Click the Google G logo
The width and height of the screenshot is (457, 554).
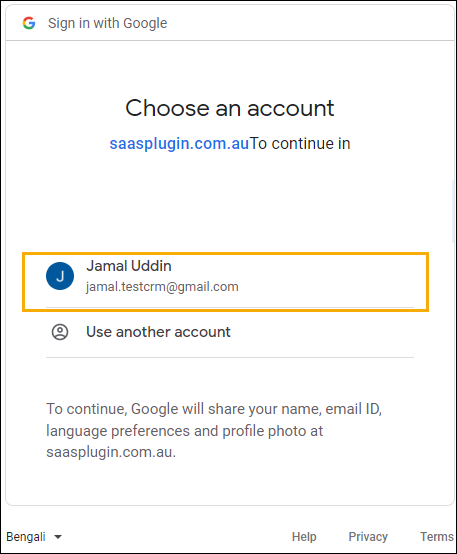(x=29, y=23)
